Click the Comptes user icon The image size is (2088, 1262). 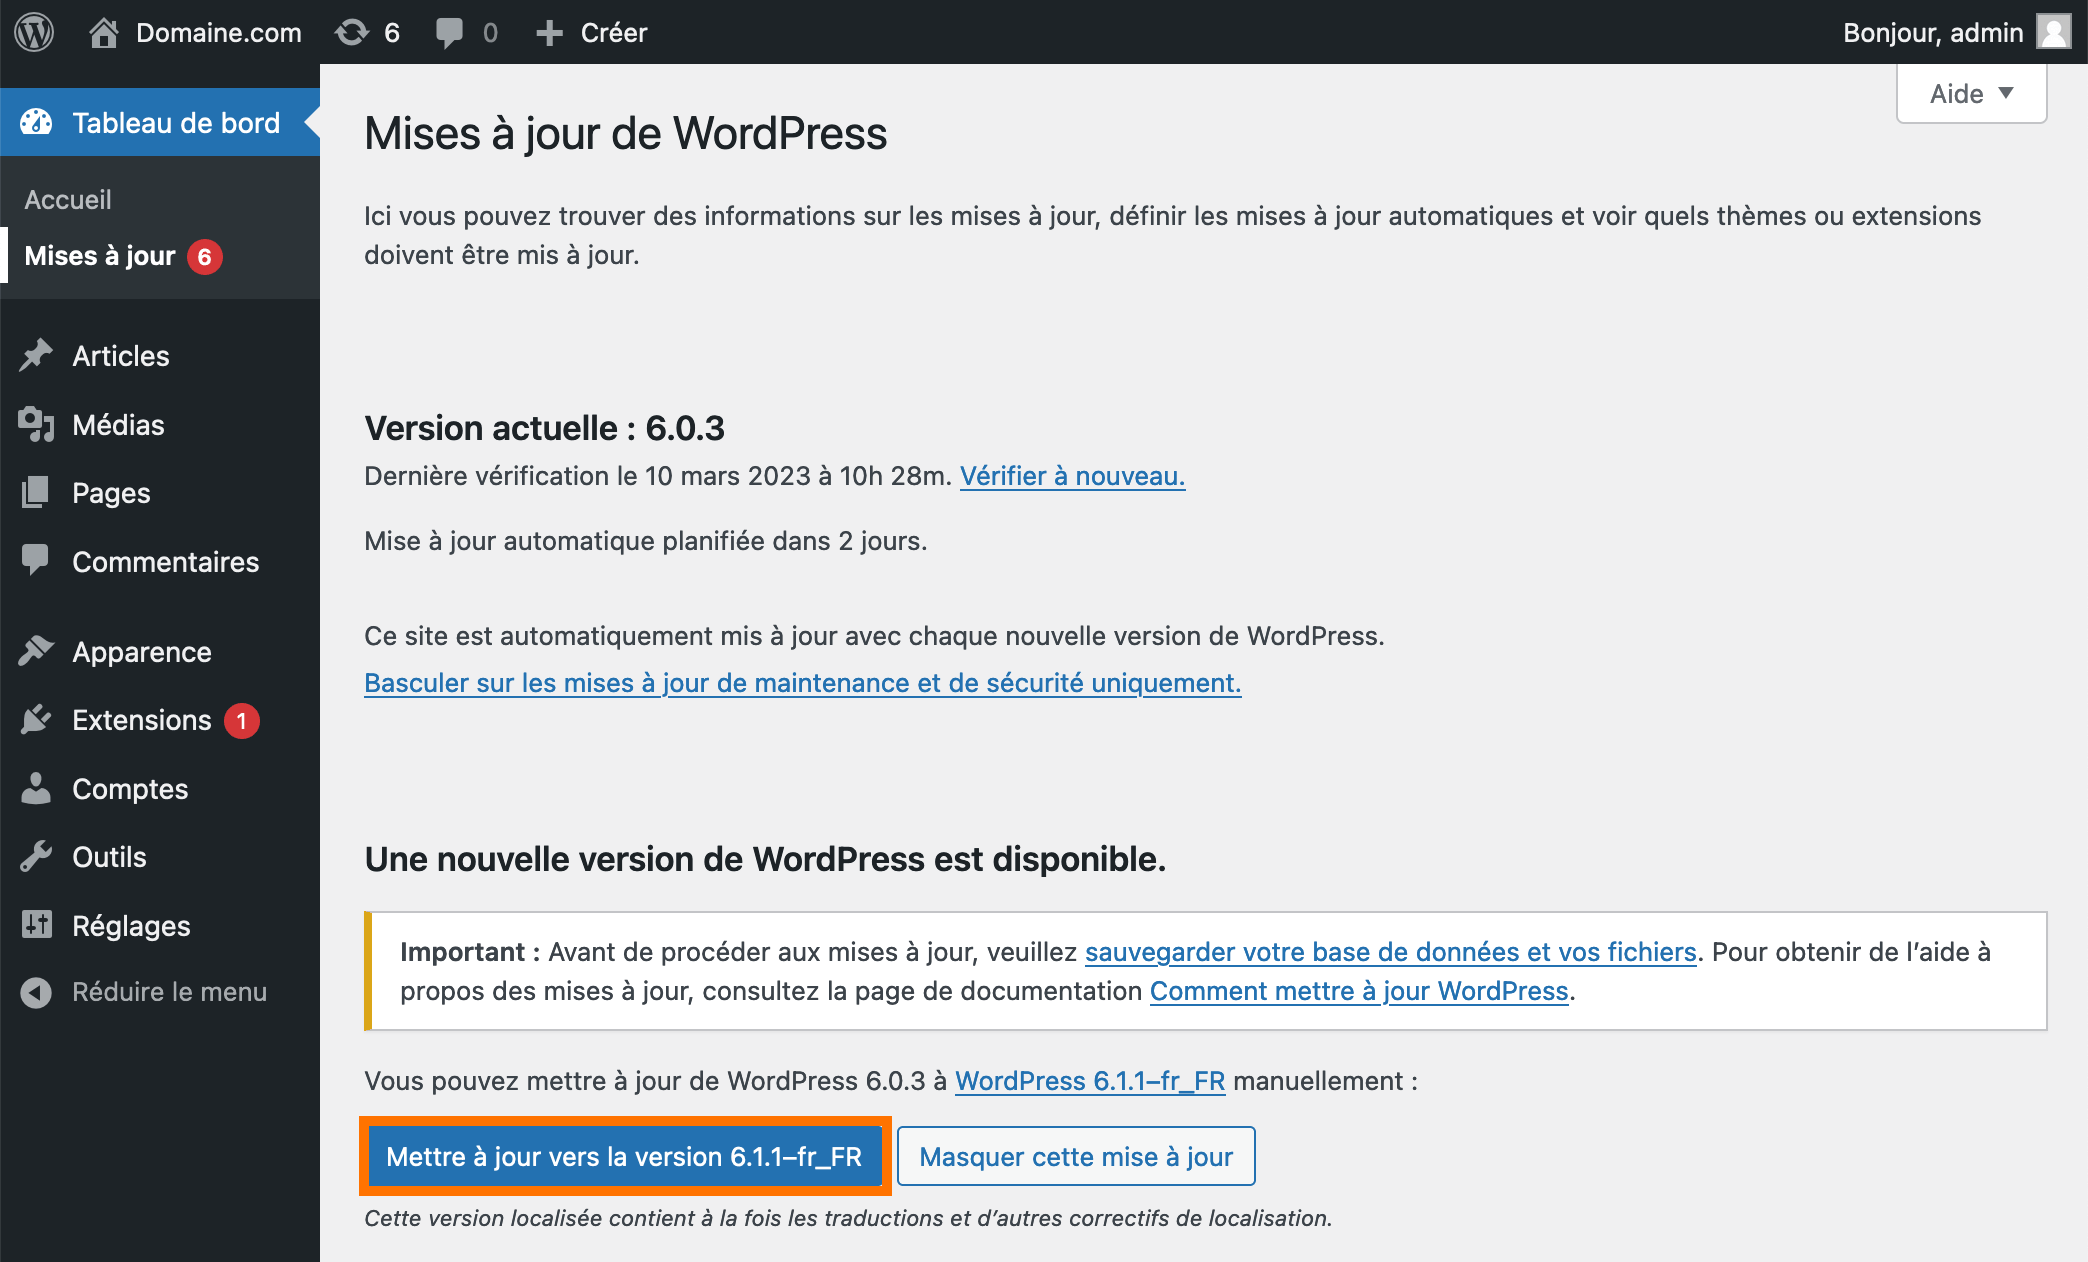point(37,788)
